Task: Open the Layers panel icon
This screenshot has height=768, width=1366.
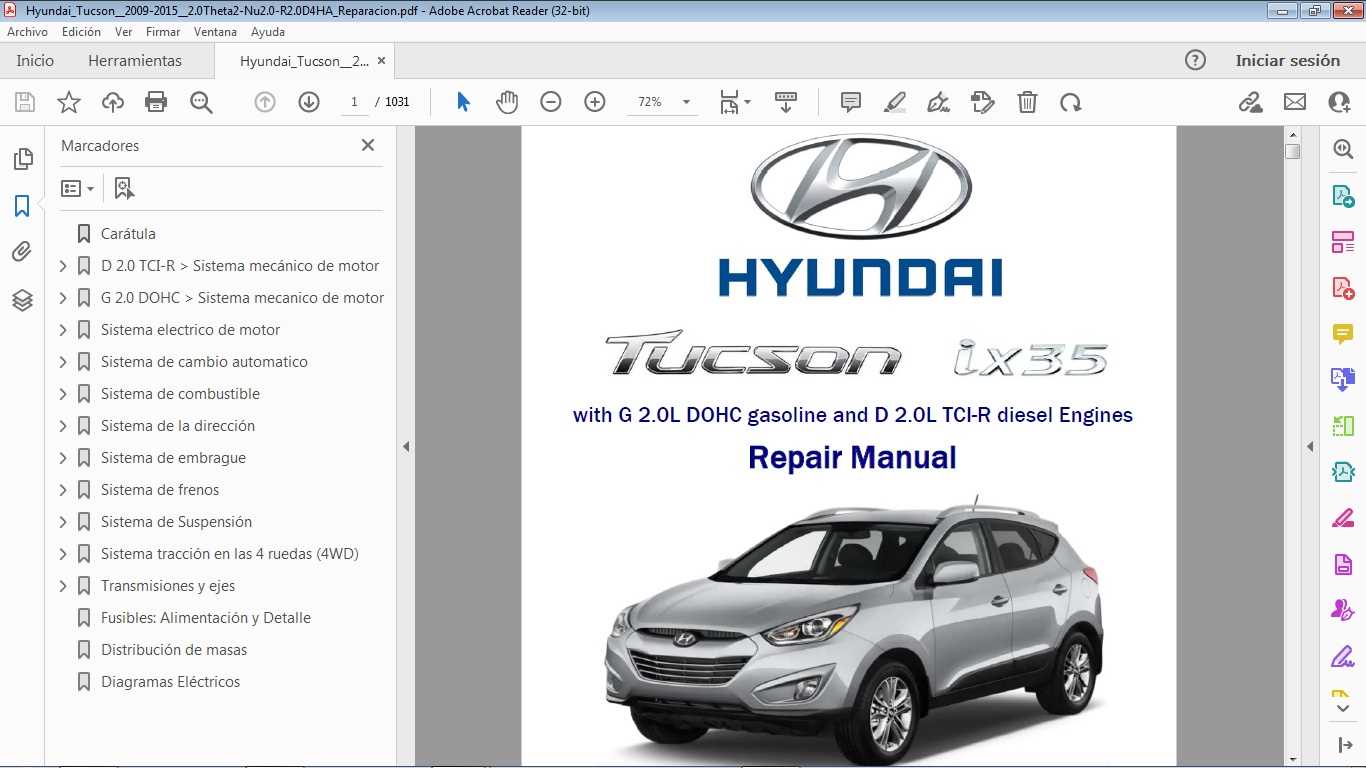Action: pos(22,300)
